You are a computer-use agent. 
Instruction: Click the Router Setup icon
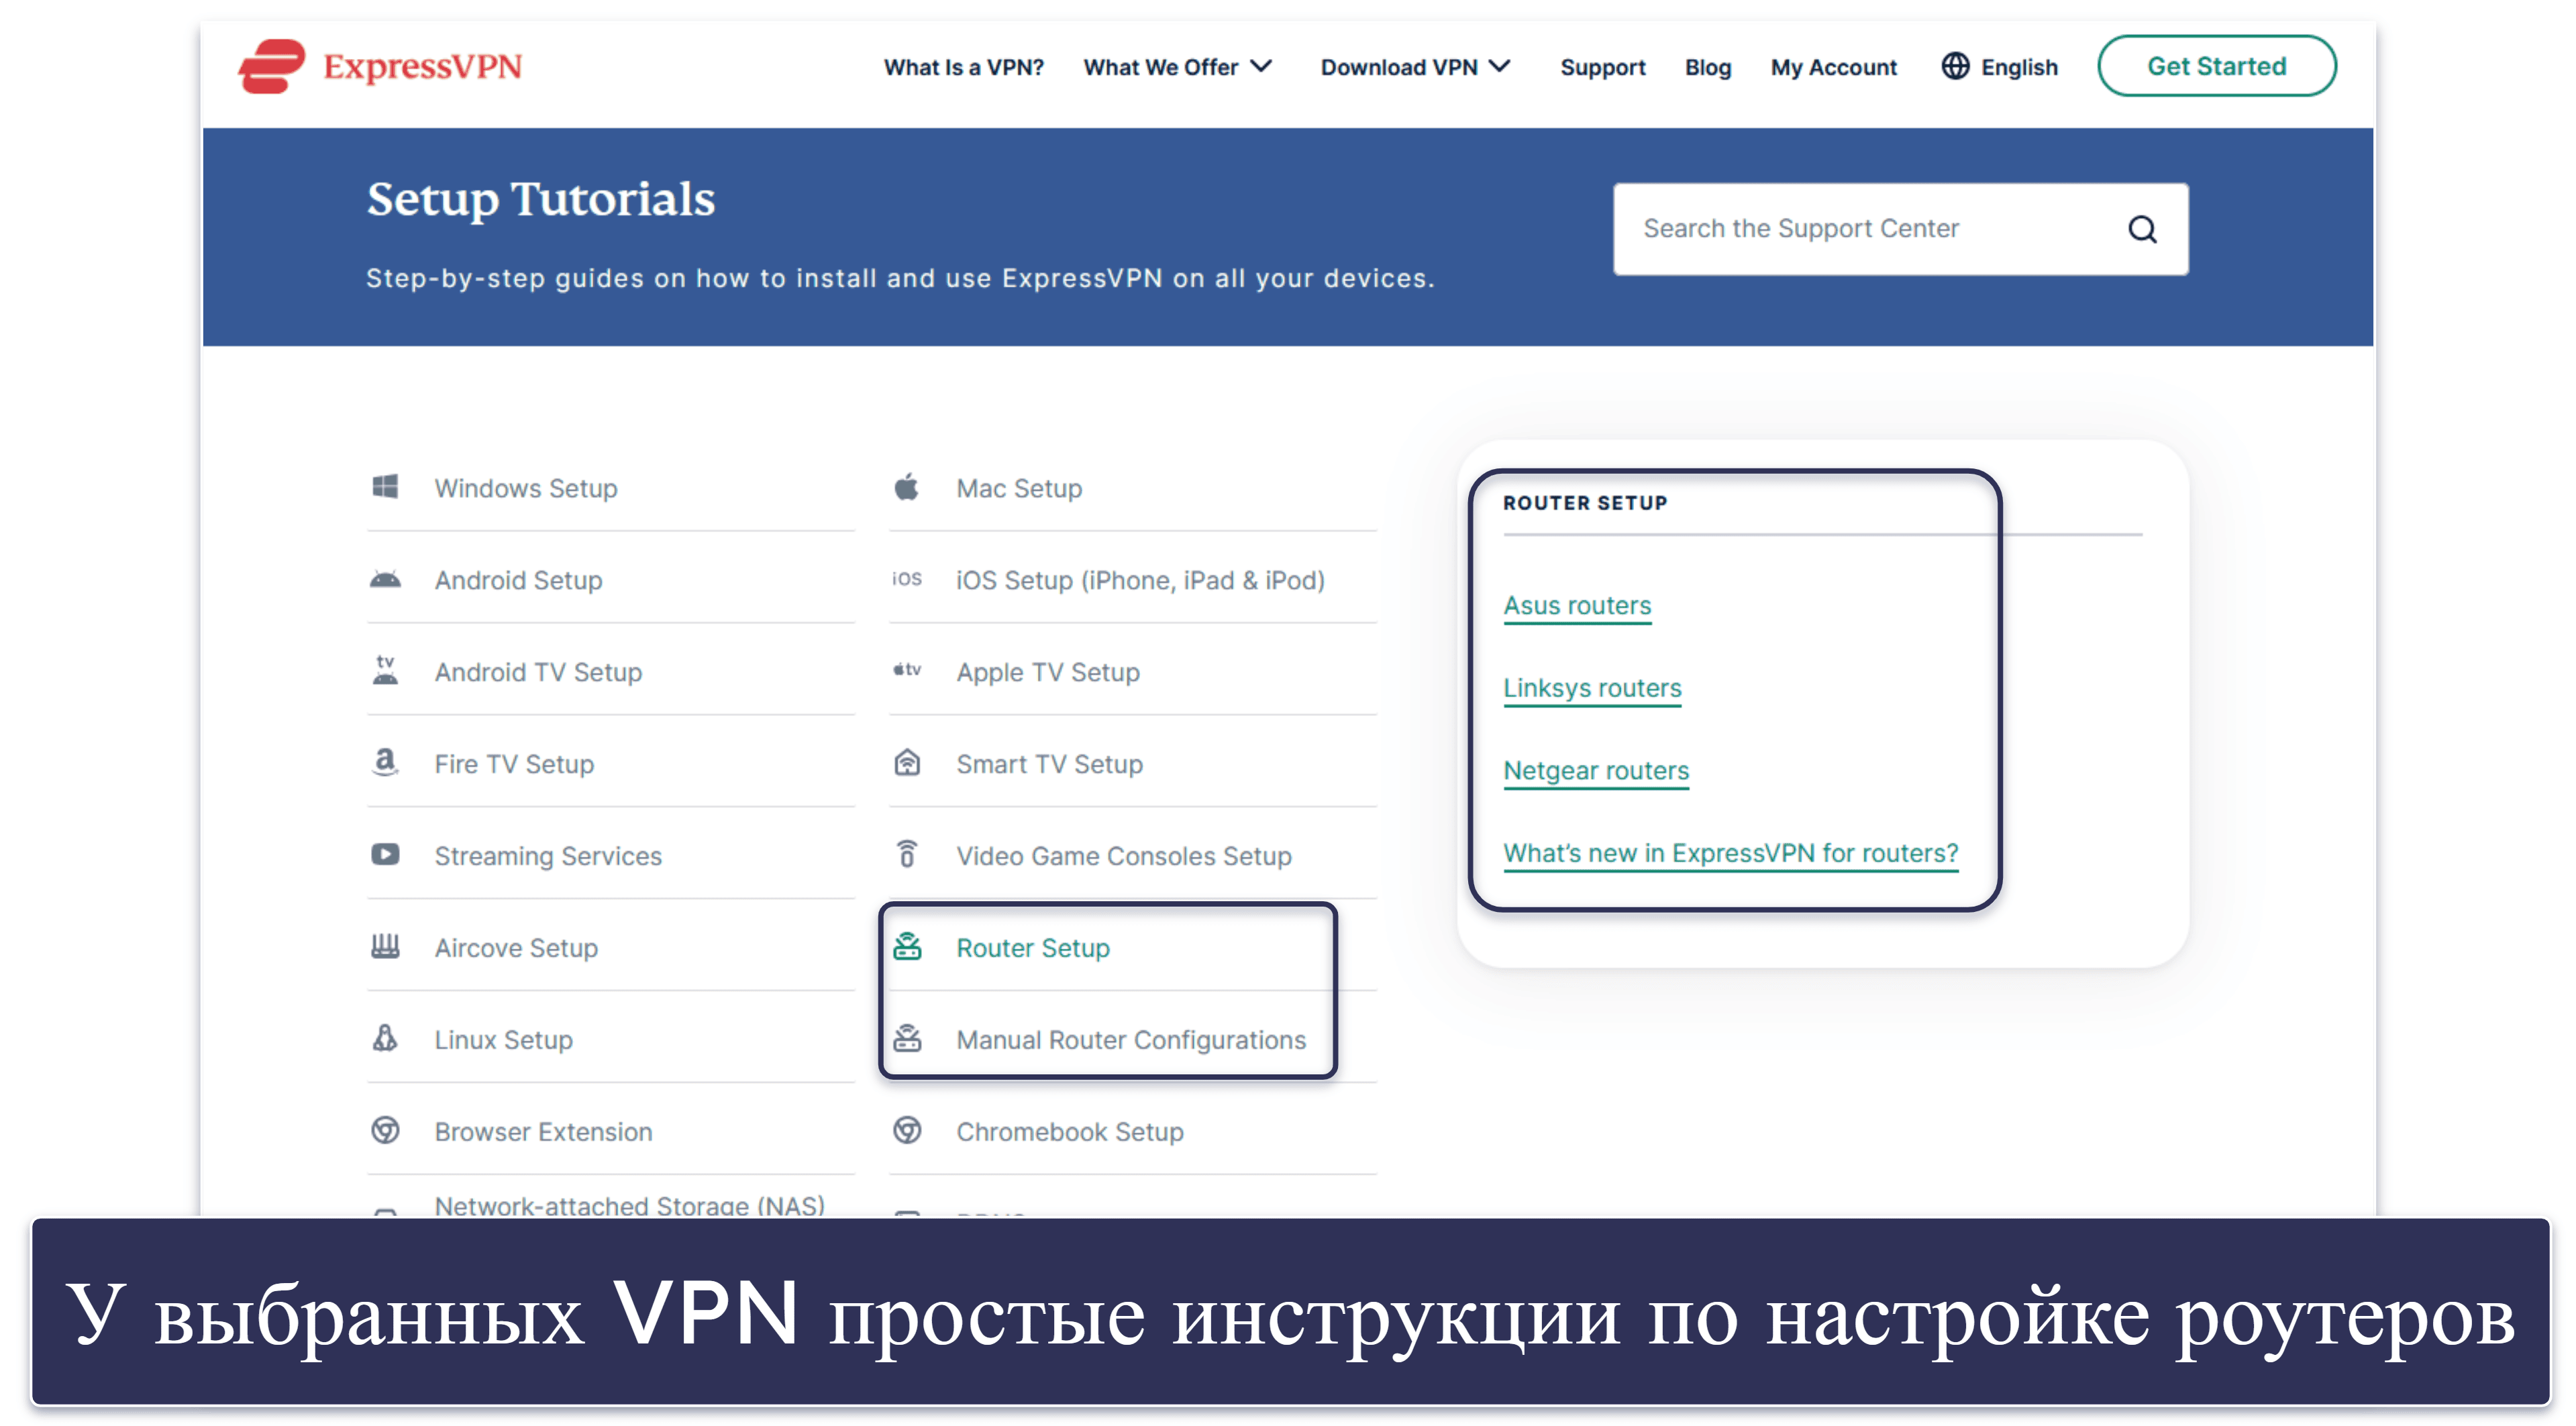click(897, 948)
